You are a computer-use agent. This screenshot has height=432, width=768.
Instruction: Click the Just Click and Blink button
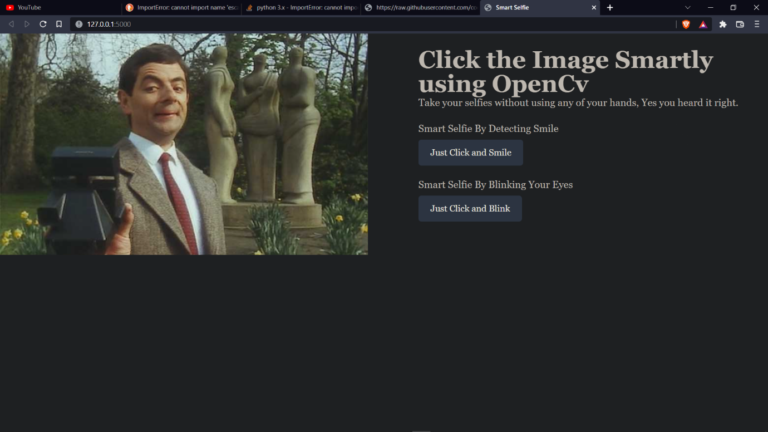pyautogui.click(x=470, y=209)
